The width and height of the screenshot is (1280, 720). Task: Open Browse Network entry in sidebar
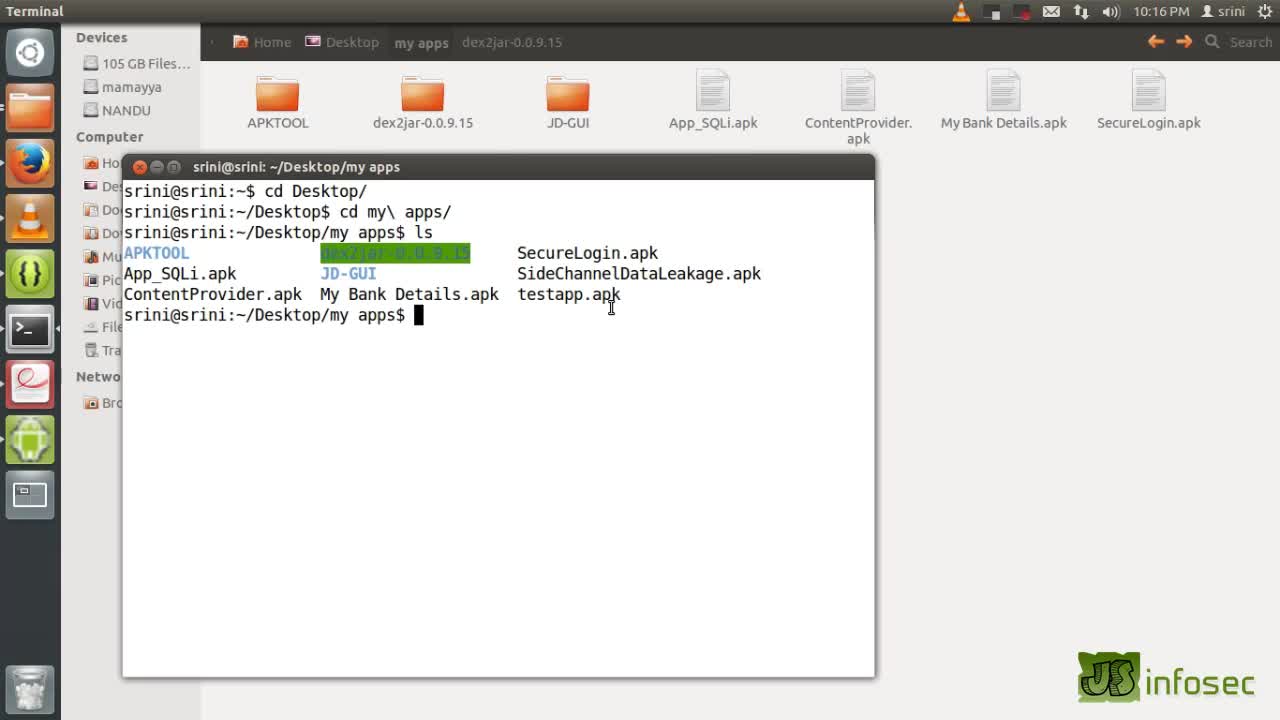click(102, 403)
